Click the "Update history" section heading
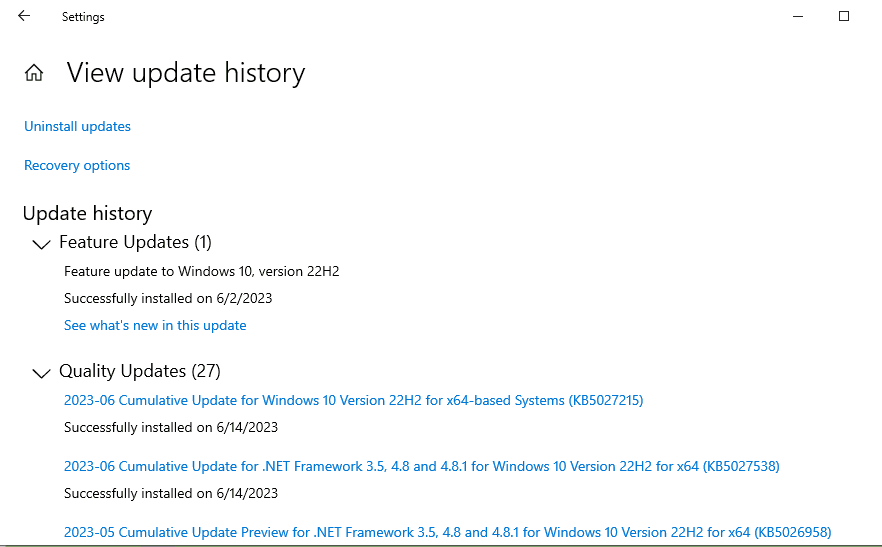882x547 pixels. point(87,213)
